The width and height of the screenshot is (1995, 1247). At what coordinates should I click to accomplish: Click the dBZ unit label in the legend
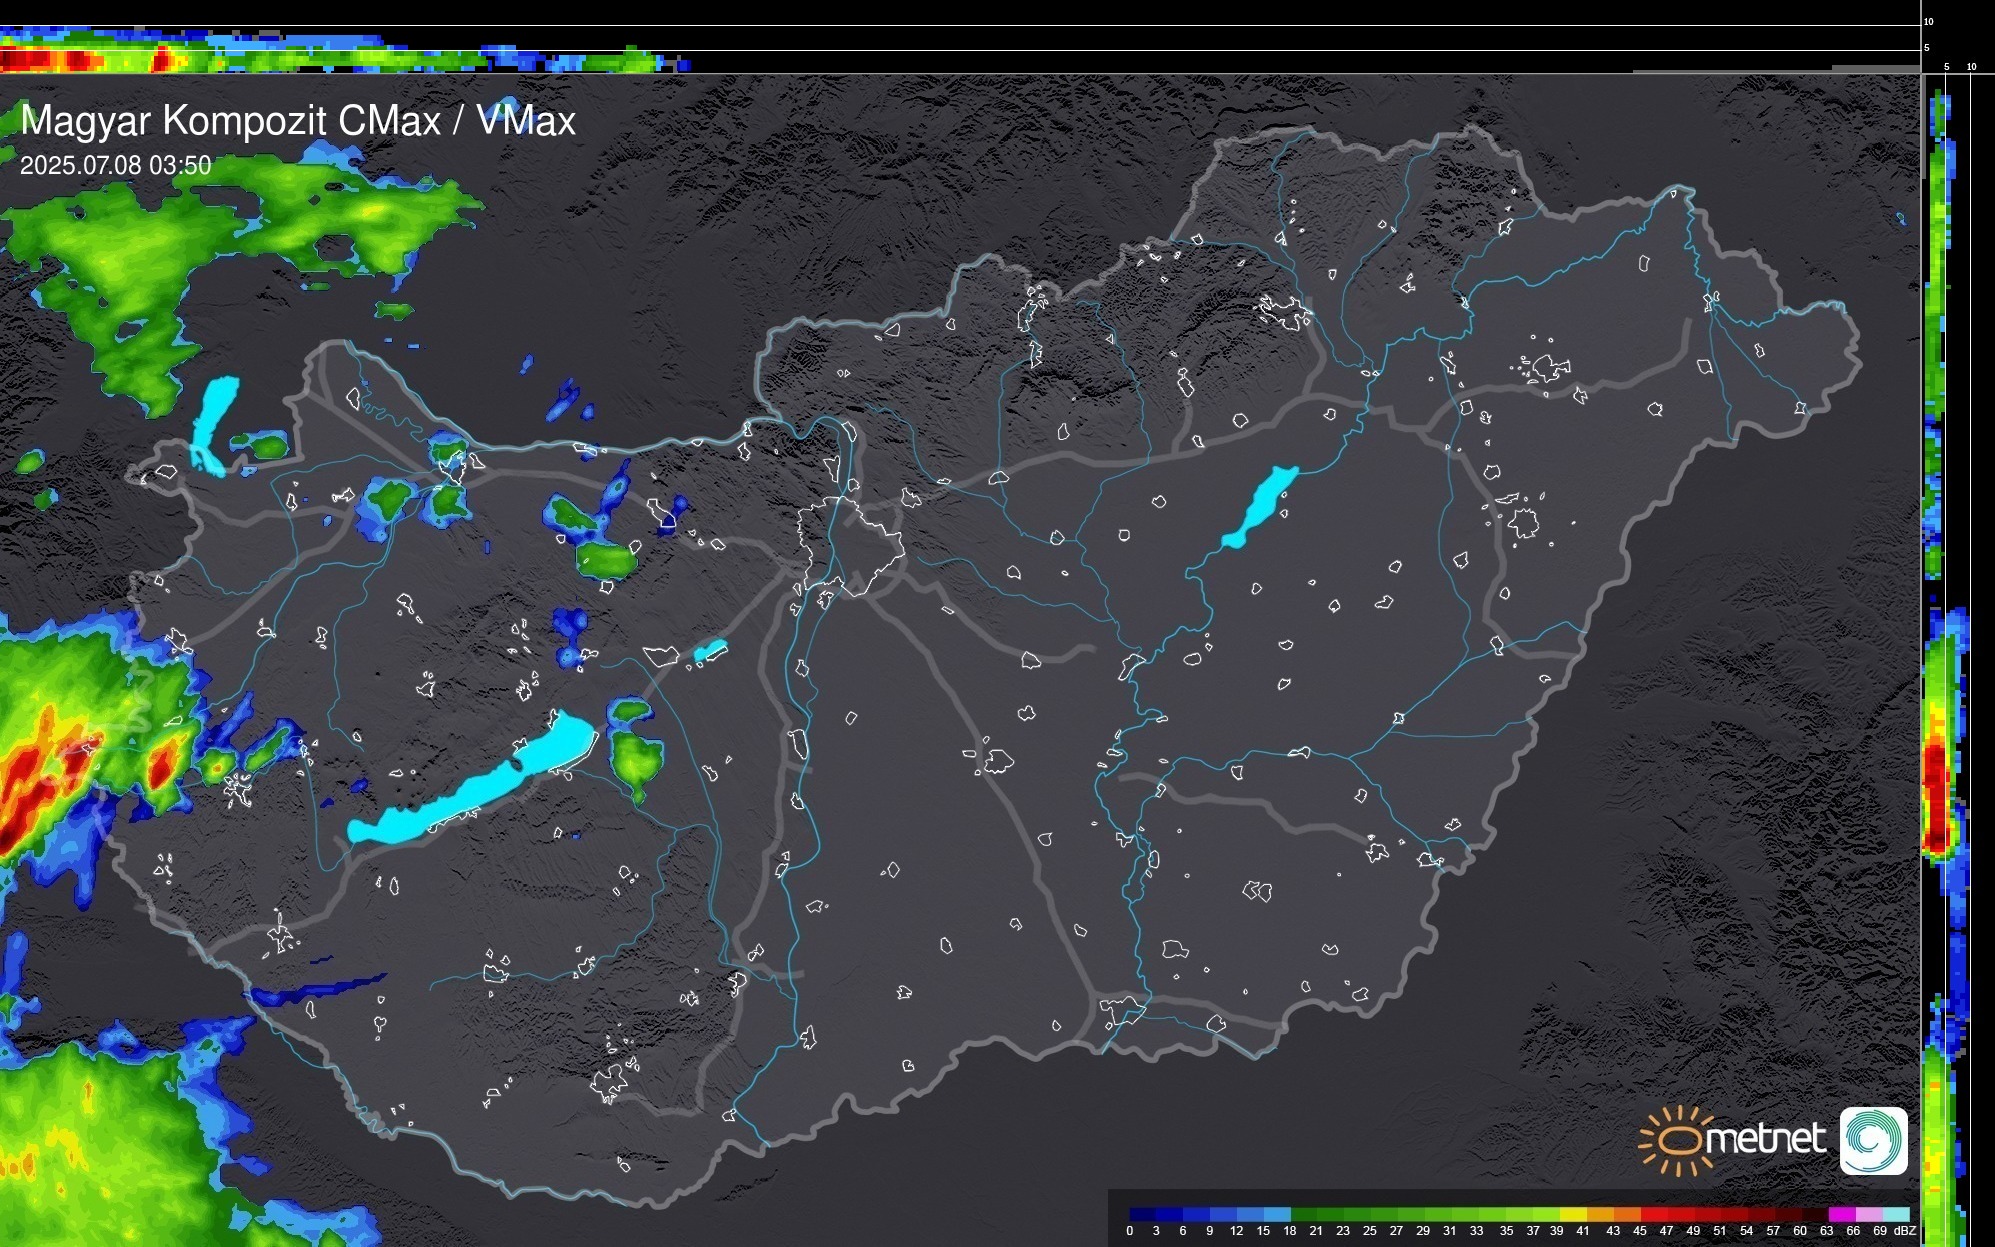1905,1231
